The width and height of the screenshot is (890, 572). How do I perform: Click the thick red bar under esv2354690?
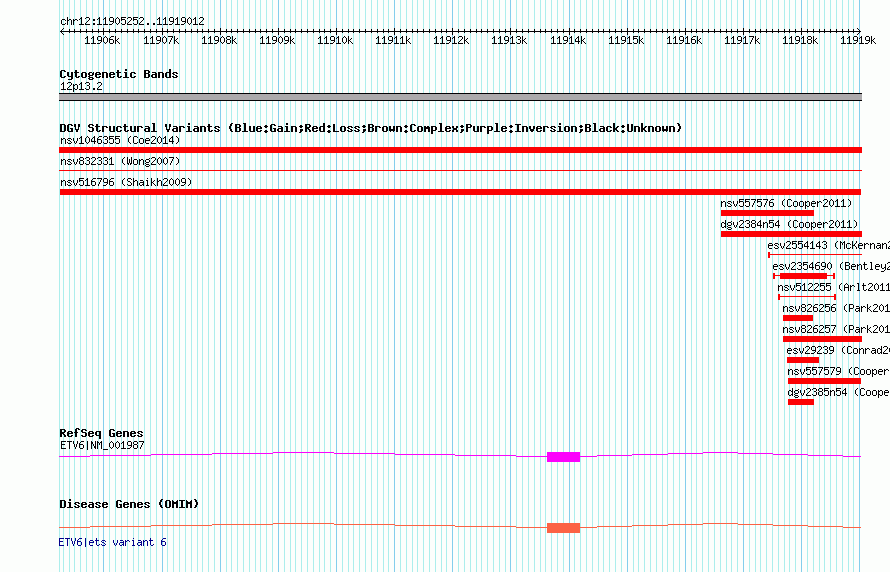coord(804,276)
